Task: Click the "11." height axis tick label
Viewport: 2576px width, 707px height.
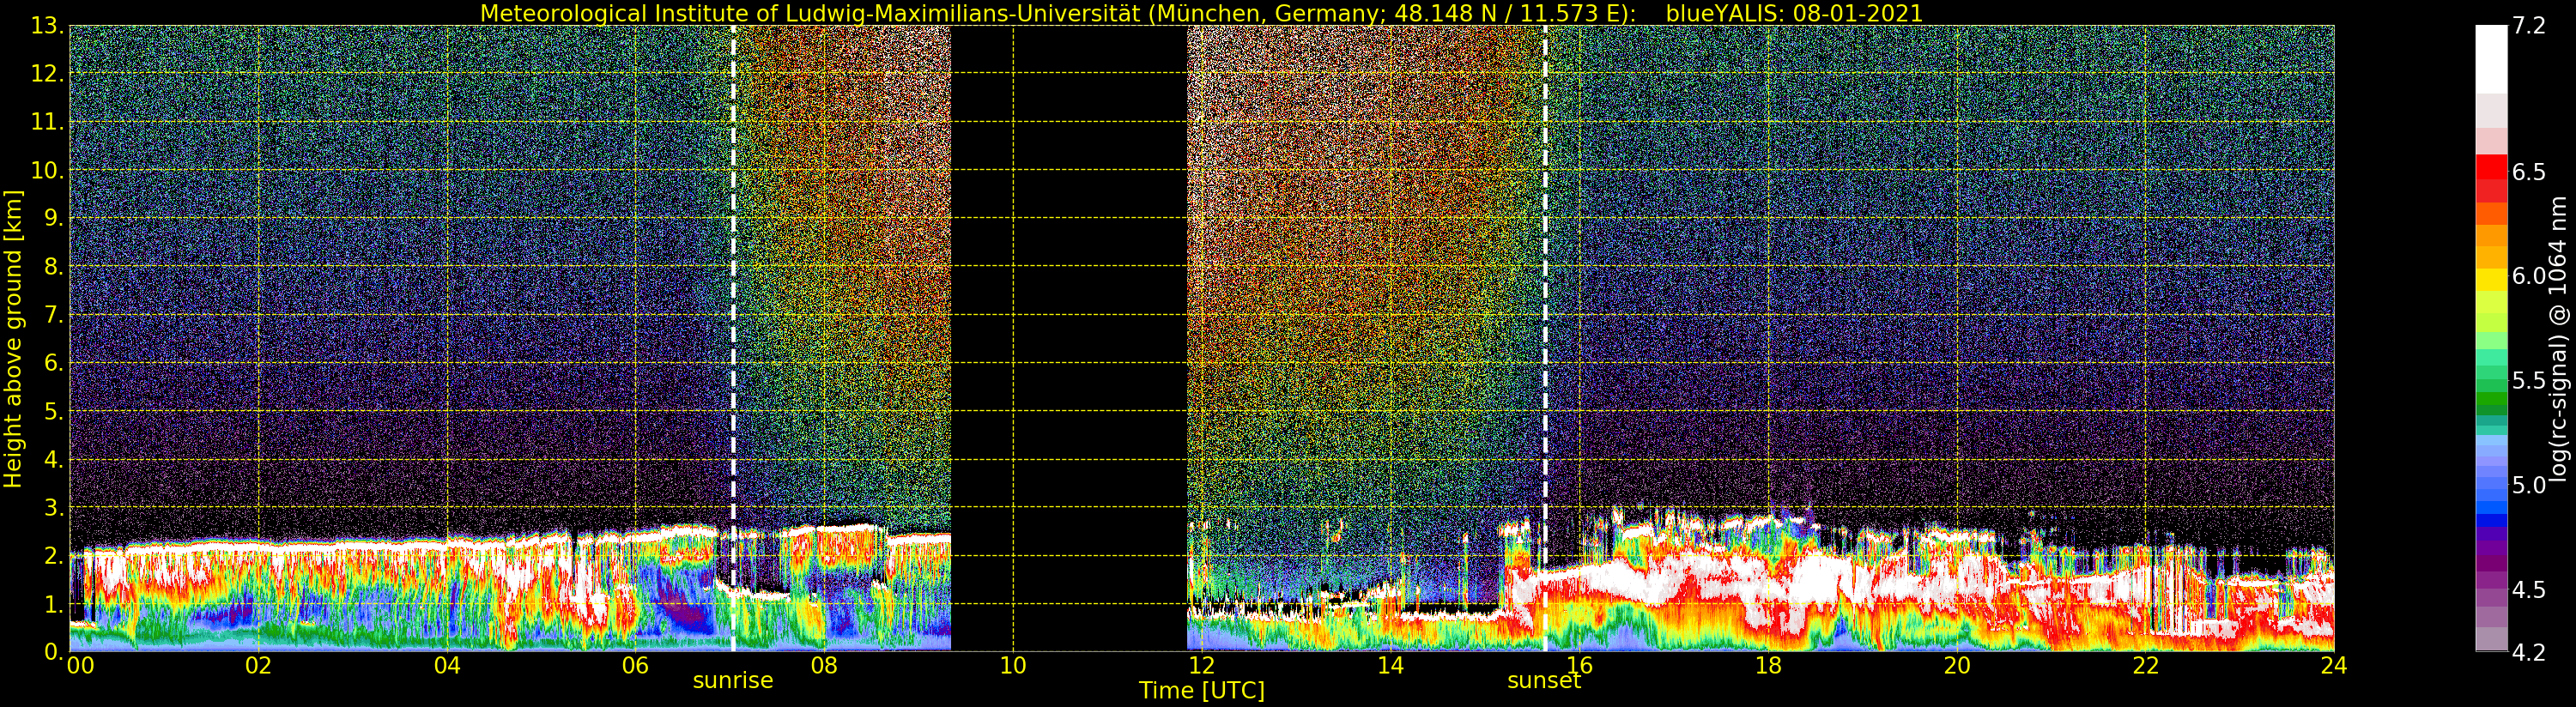Action: [47, 122]
